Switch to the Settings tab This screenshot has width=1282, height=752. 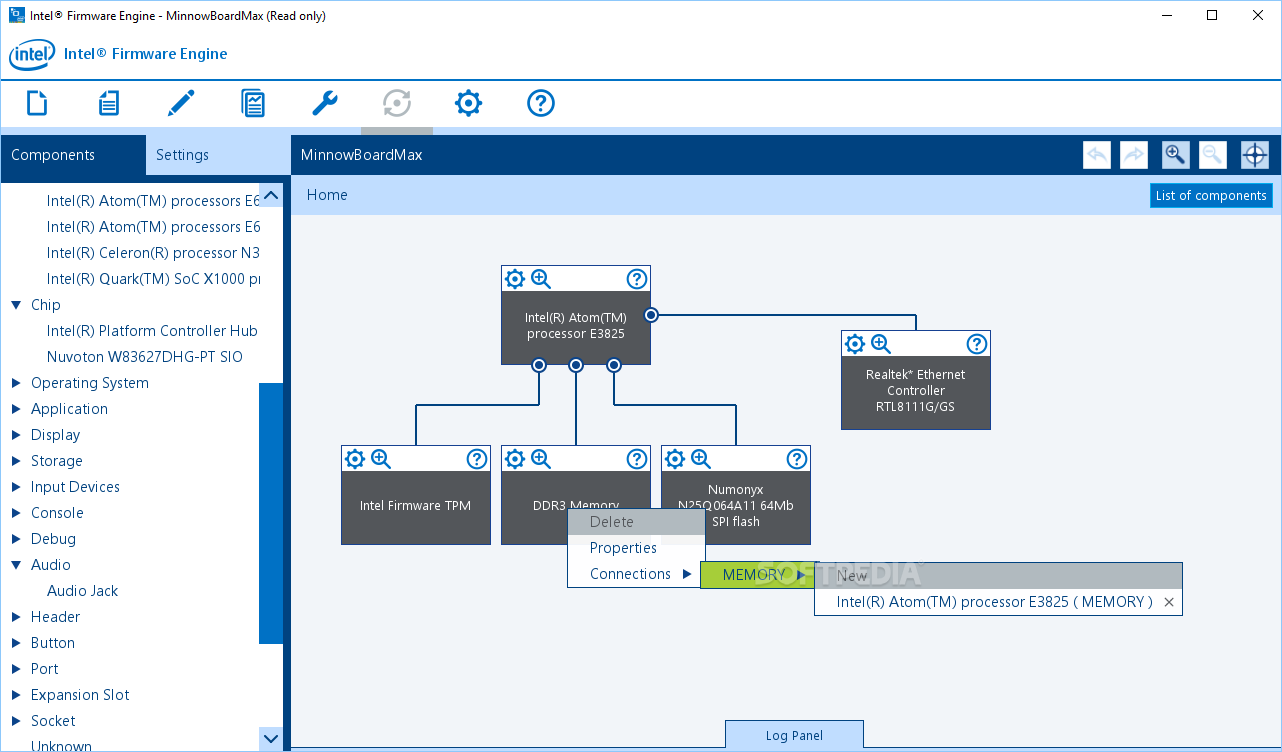pos(217,155)
